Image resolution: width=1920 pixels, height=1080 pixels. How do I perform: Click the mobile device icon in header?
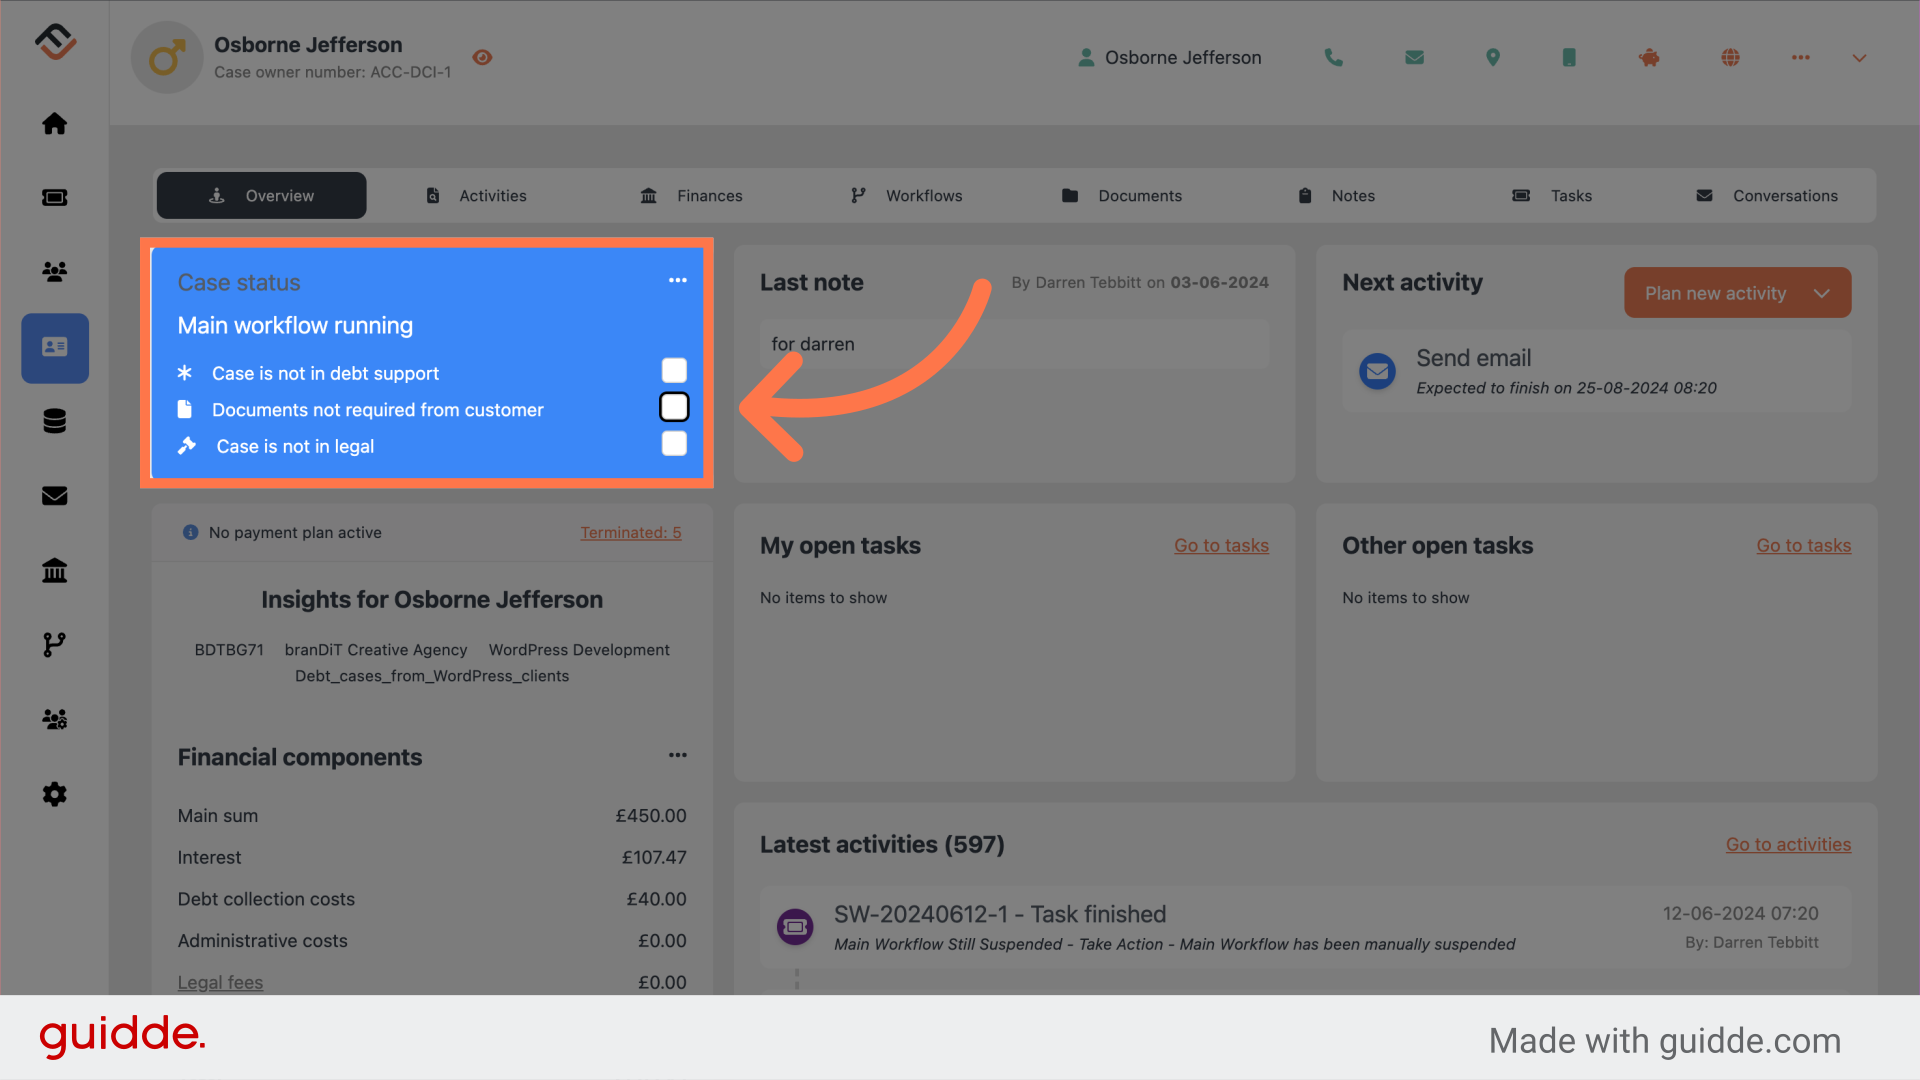coord(1569,58)
